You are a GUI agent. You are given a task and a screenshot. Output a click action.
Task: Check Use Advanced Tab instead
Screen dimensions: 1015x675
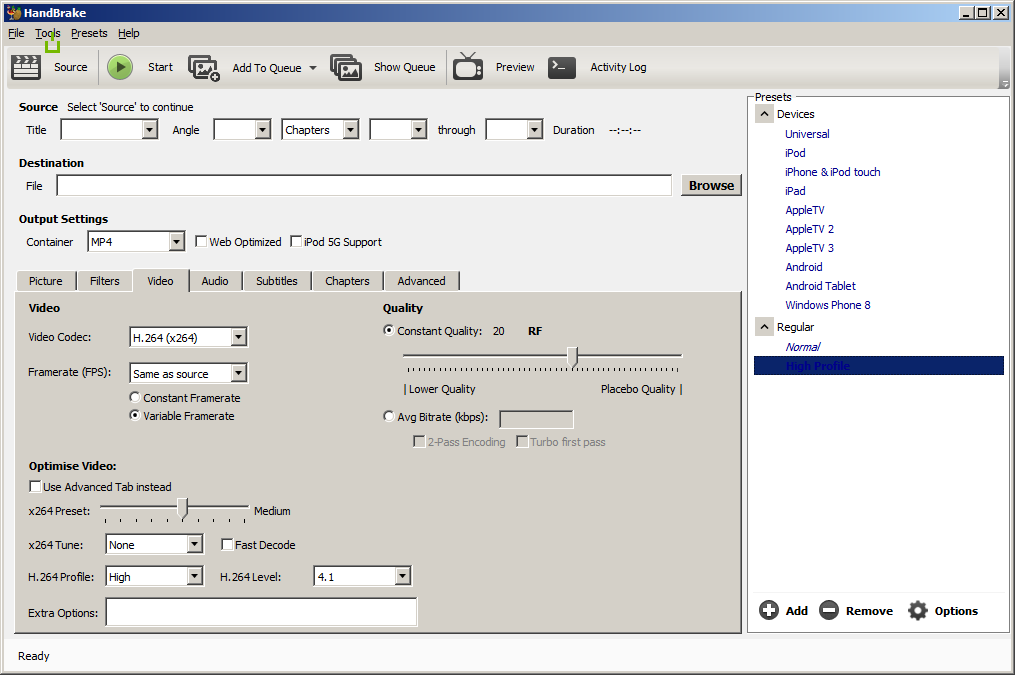tap(36, 487)
